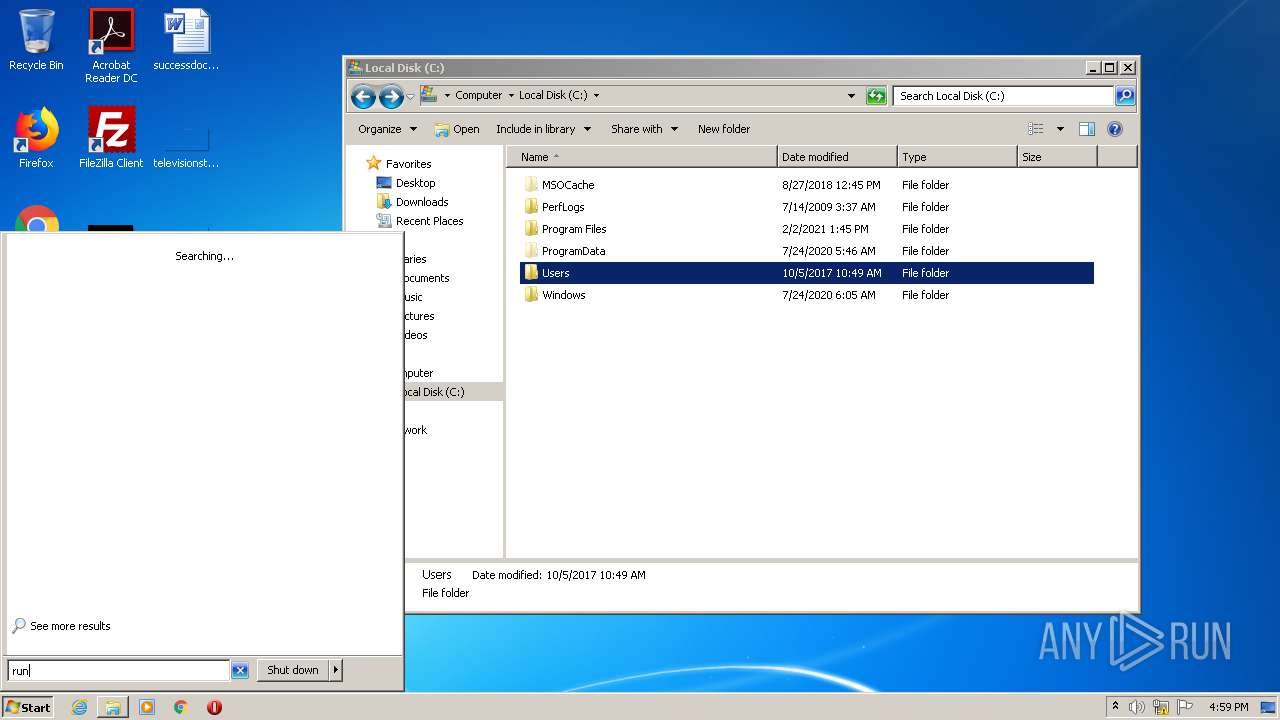This screenshot has height=720, width=1280.
Task: Refresh the Explorer address bar
Action: pos(876,96)
